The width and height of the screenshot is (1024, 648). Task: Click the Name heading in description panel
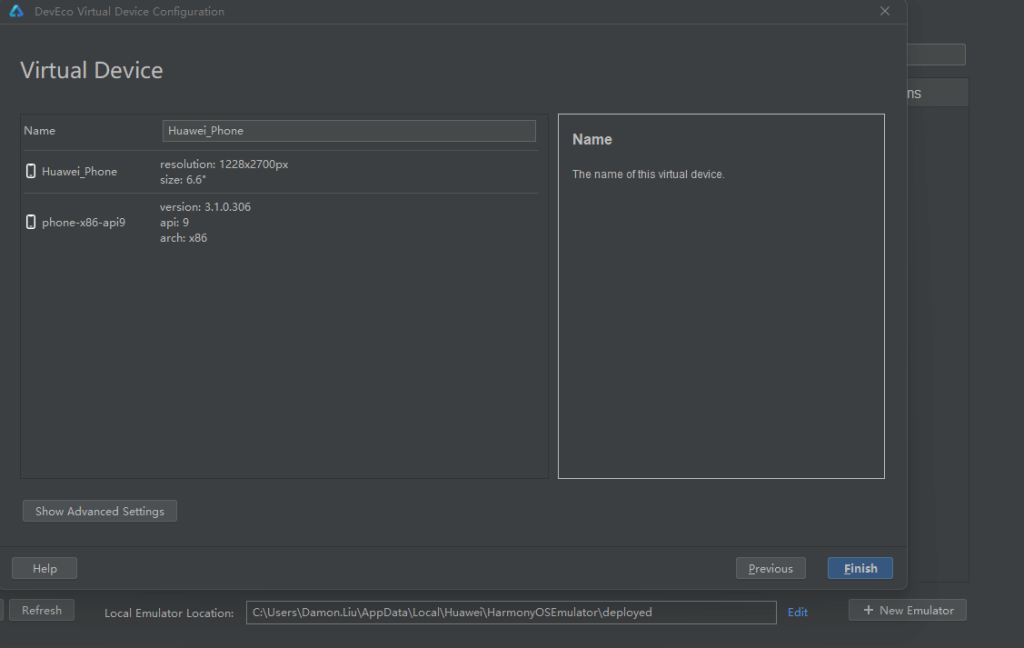[x=592, y=139]
